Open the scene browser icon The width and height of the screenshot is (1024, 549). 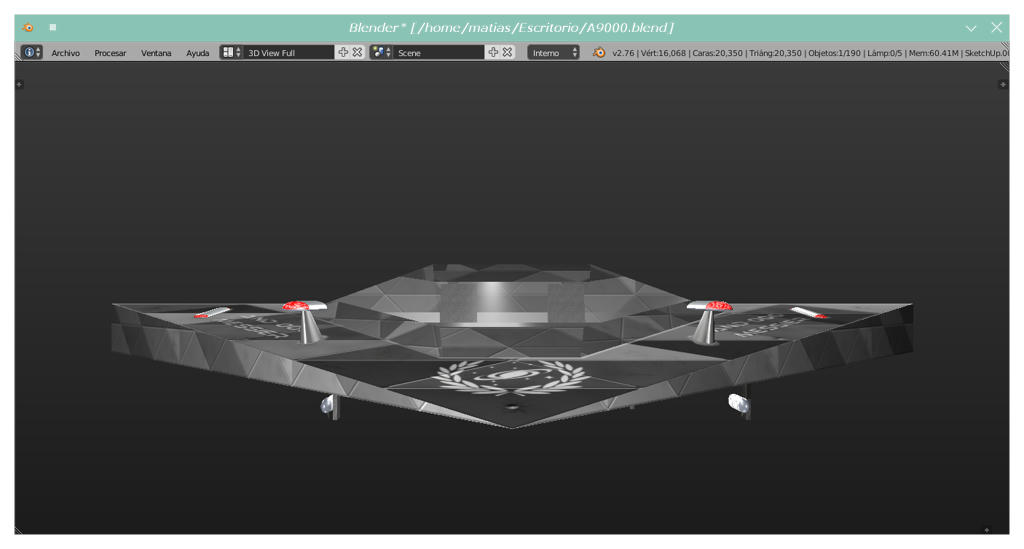(x=381, y=52)
